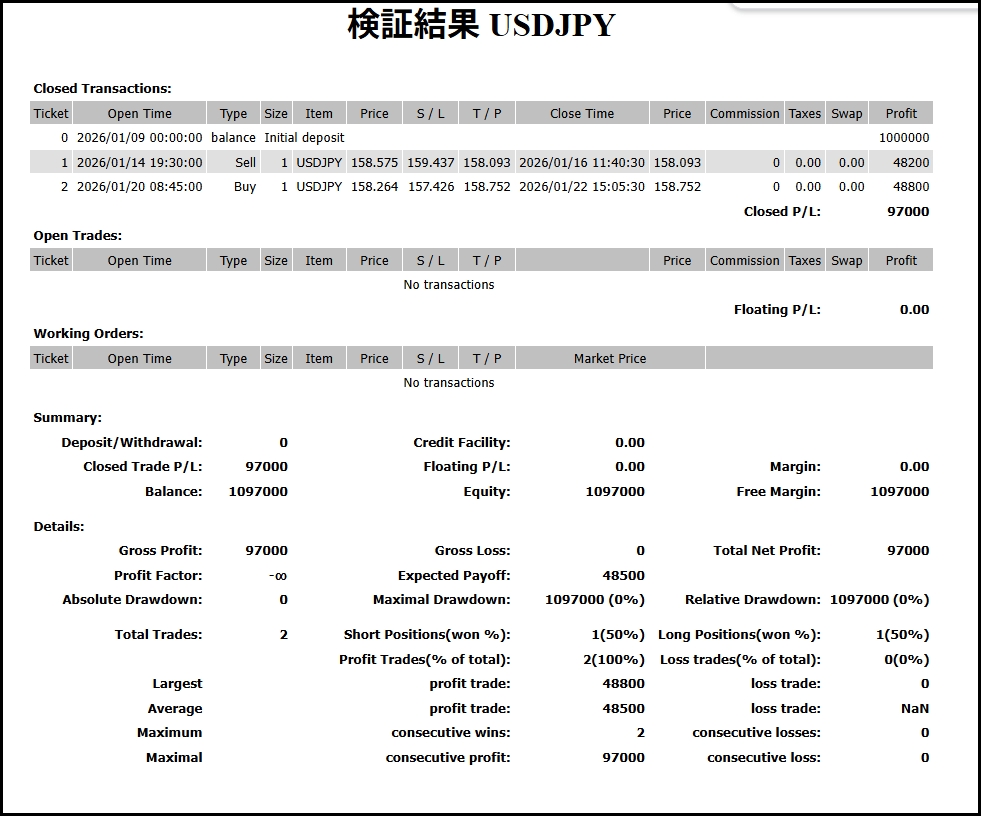Click the Profit Factor value -∞

[x=278, y=576]
